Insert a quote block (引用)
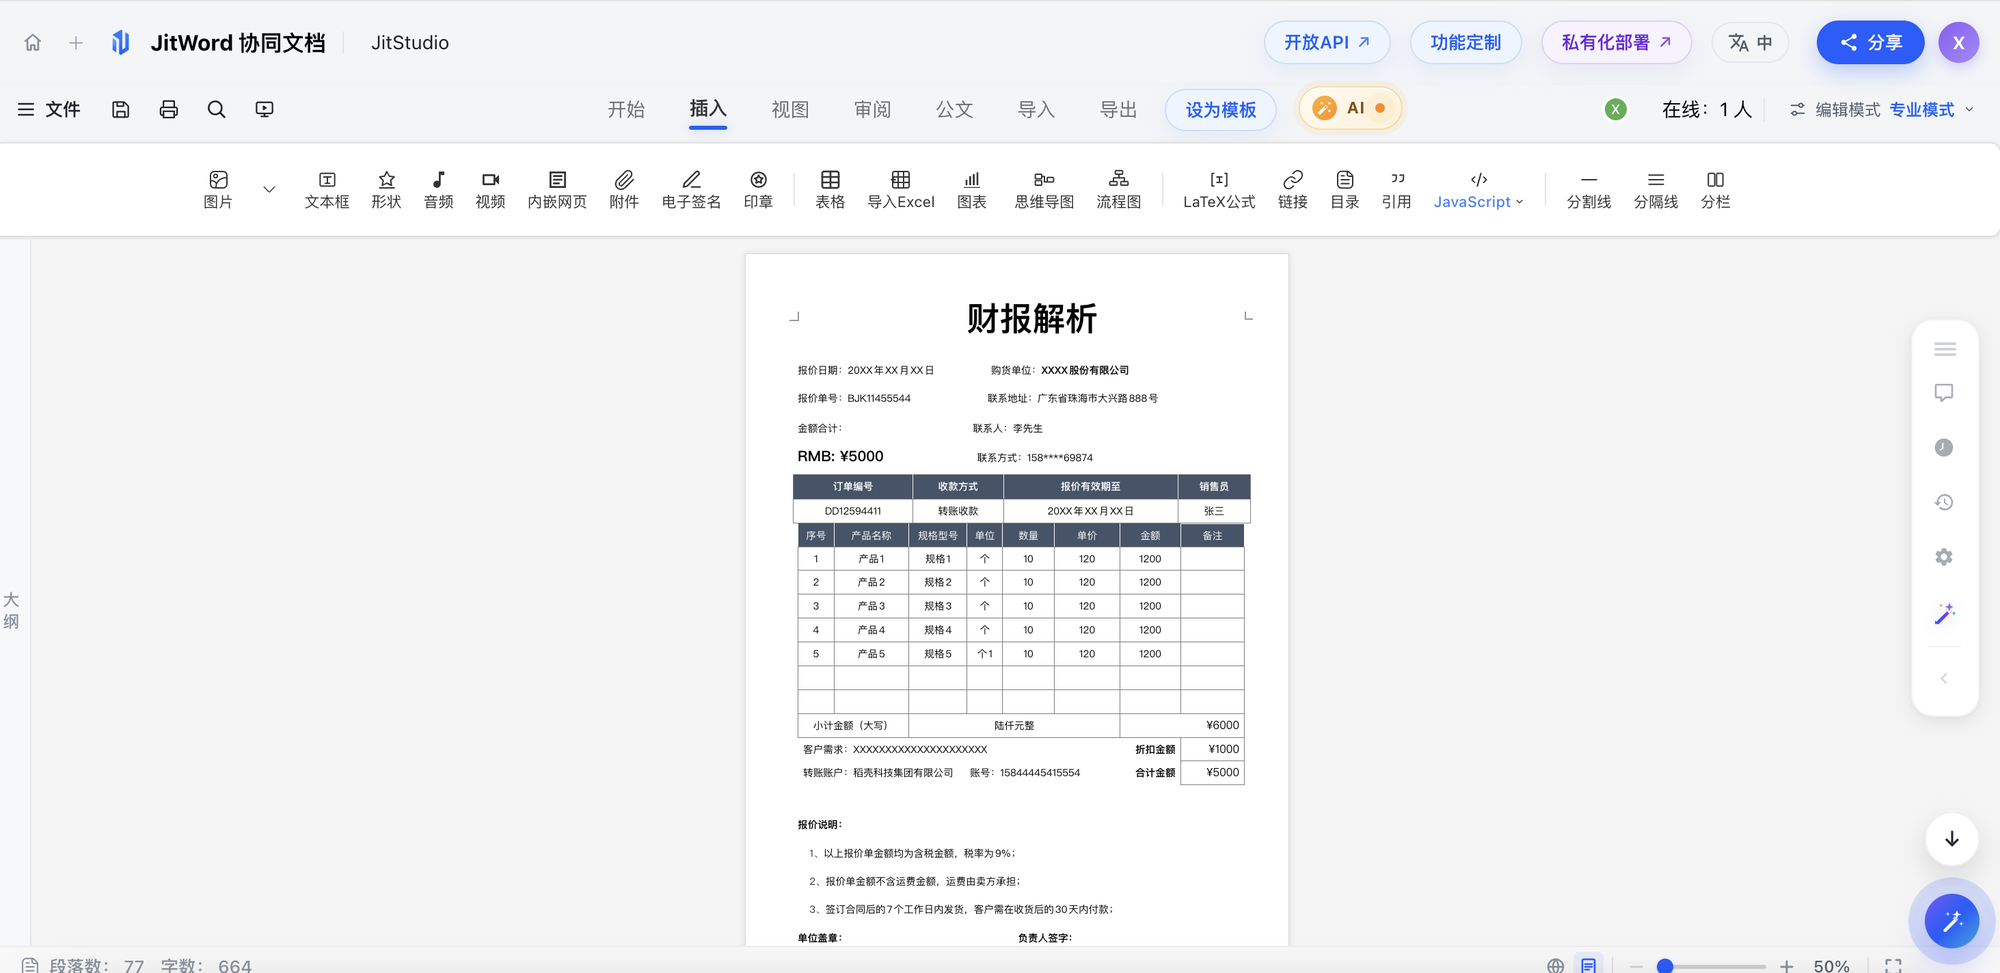The width and height of the screenshot is (2000, 973). pos(1397,189)
